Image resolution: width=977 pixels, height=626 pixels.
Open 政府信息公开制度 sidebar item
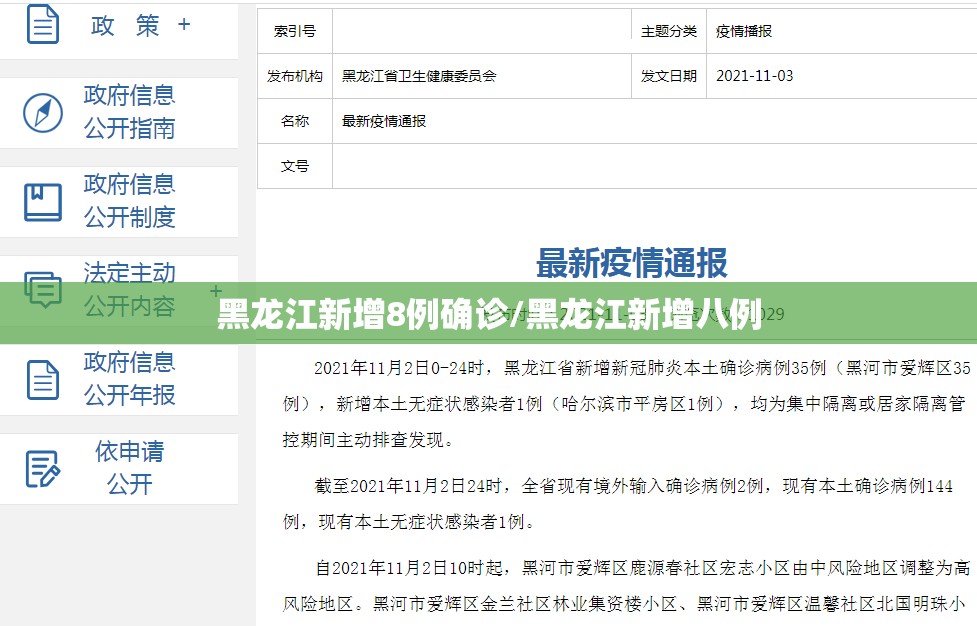(x=119, y=202)
